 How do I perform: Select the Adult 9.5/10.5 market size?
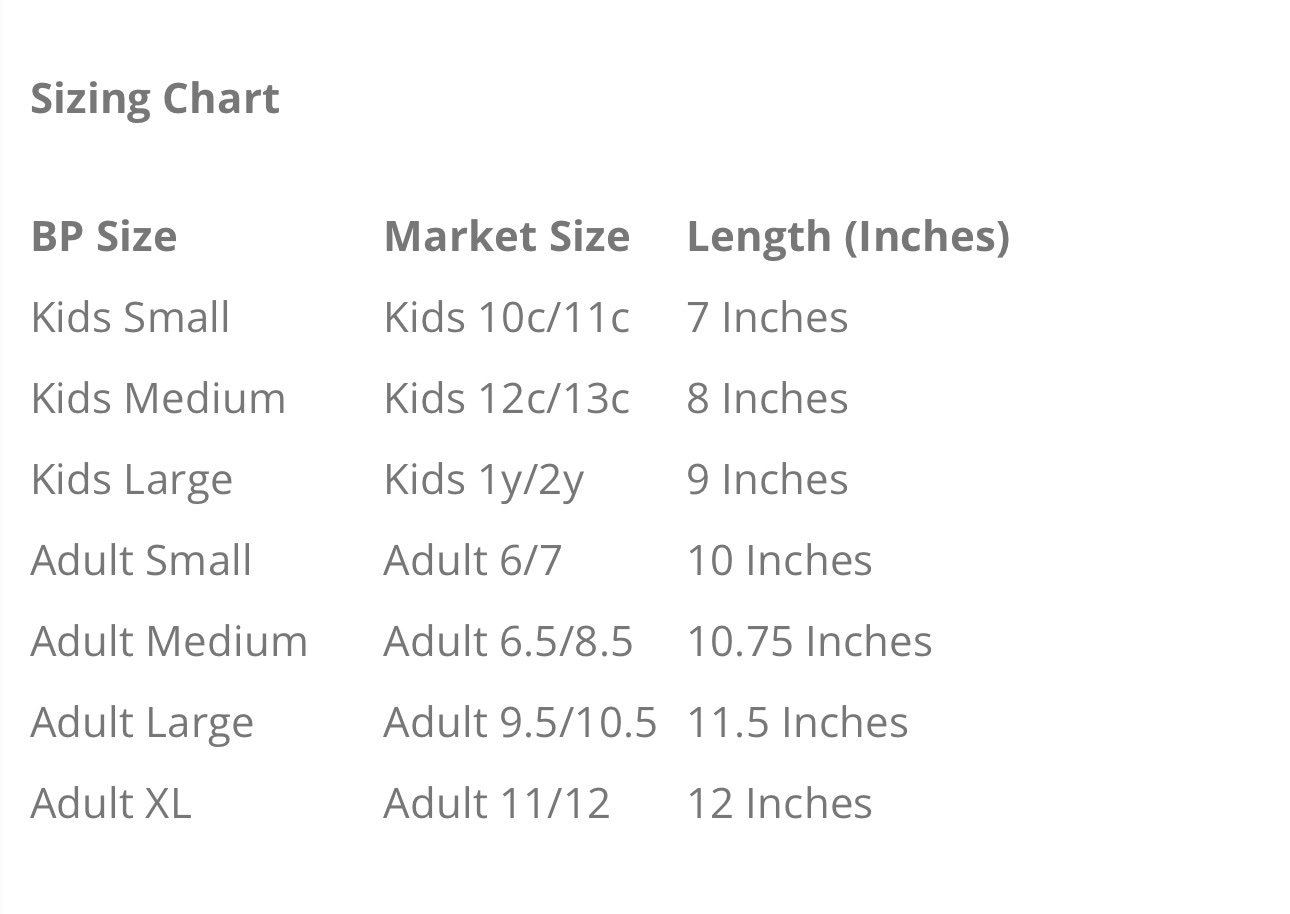[520, 722]
